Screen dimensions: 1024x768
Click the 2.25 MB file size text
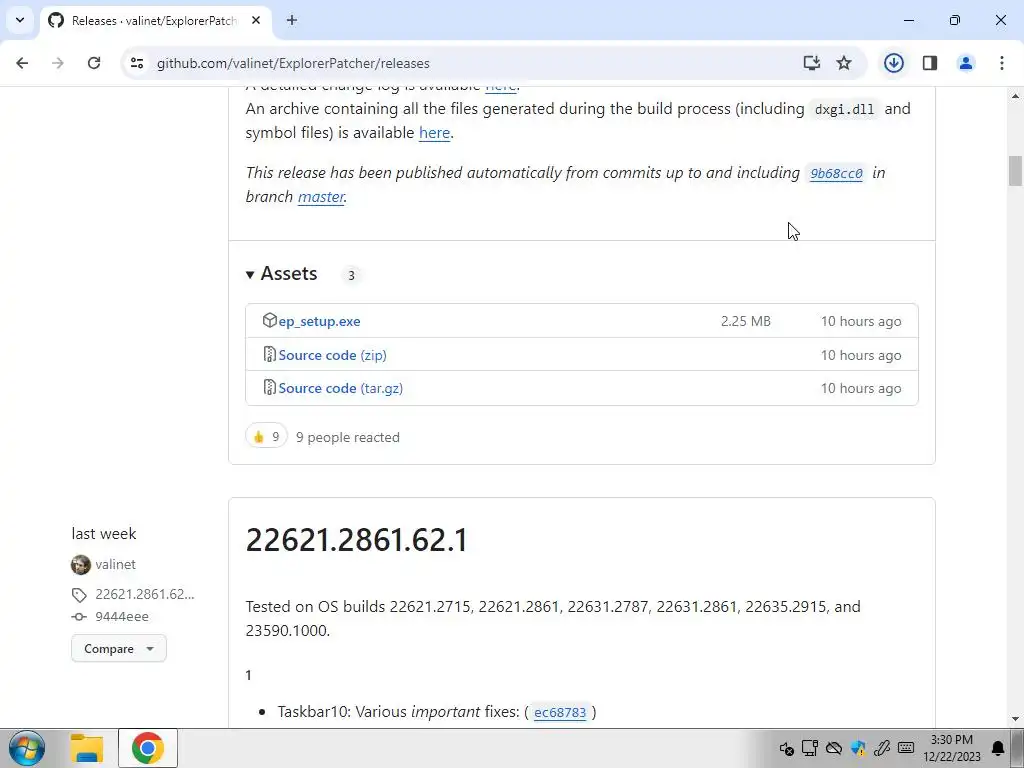[x=746, y=321]
